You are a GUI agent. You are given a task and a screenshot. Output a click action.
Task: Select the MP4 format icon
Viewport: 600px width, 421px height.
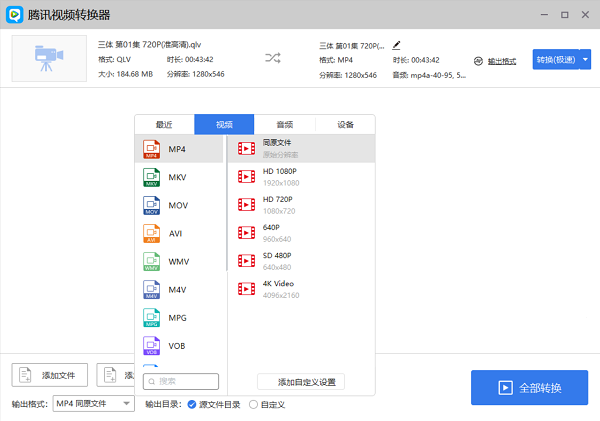(151, 149)
